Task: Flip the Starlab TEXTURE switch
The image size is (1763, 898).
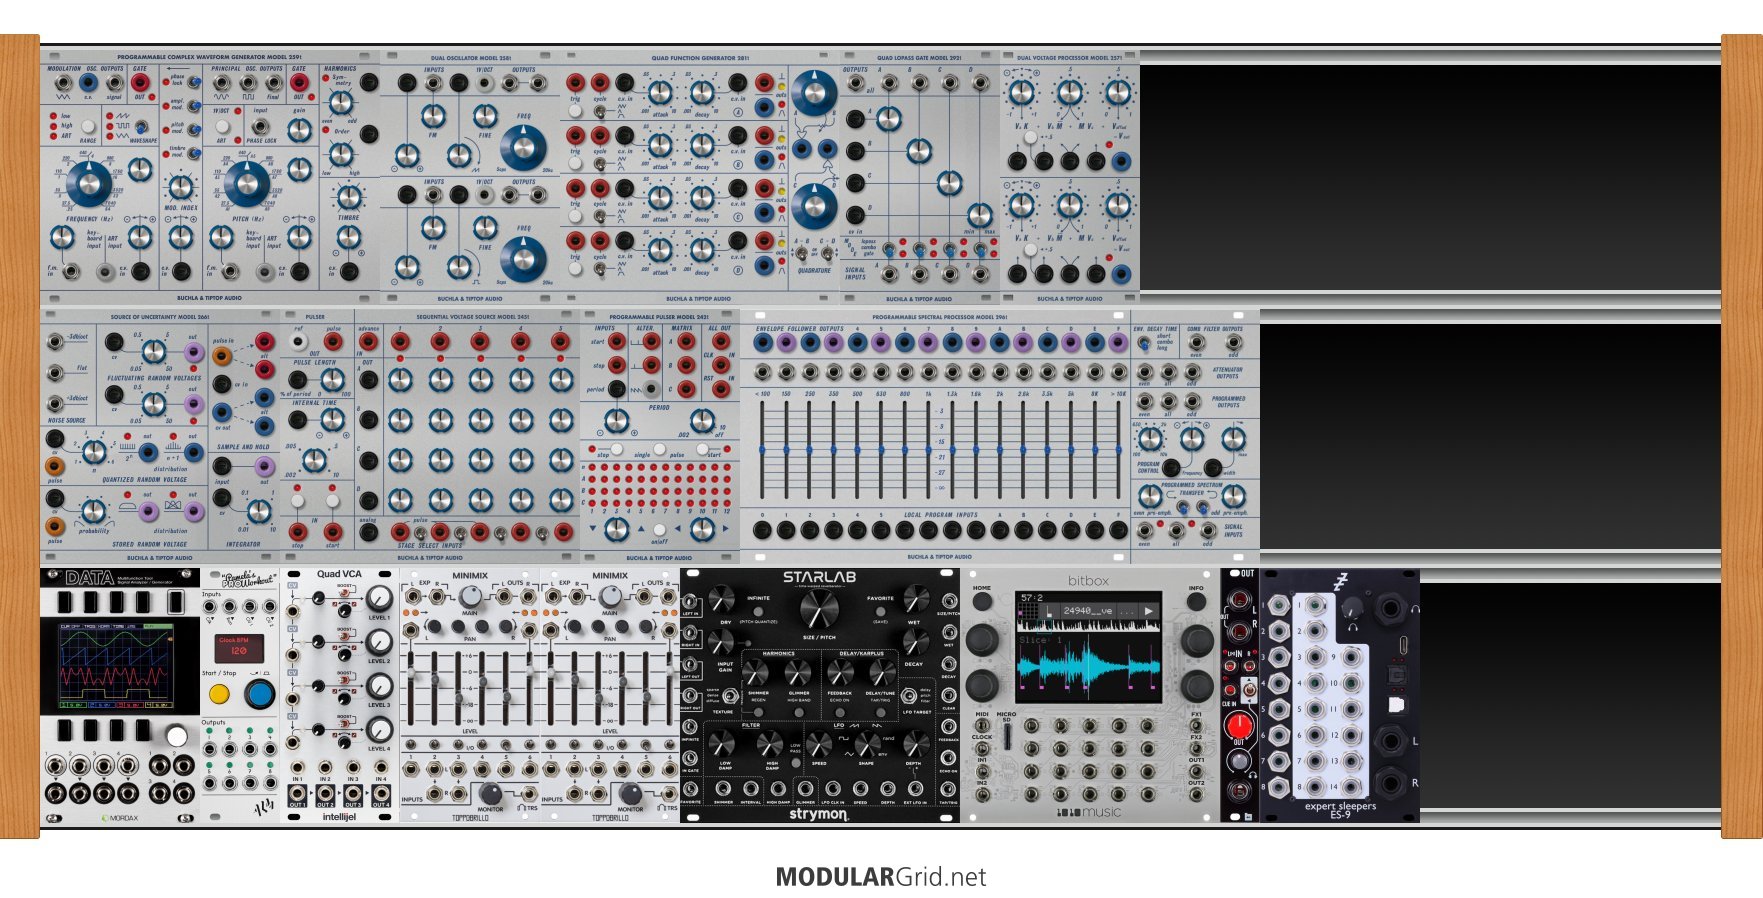Action: 730,696
